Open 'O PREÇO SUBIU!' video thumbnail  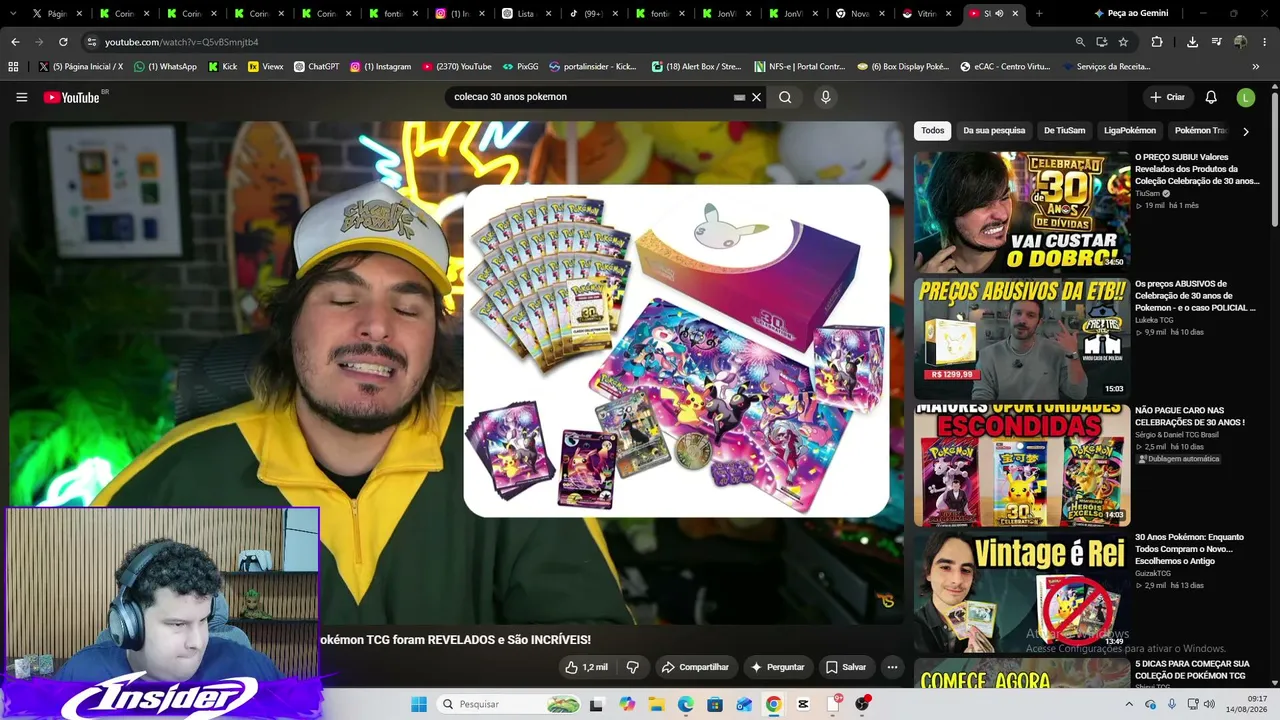pos(1022,212)
